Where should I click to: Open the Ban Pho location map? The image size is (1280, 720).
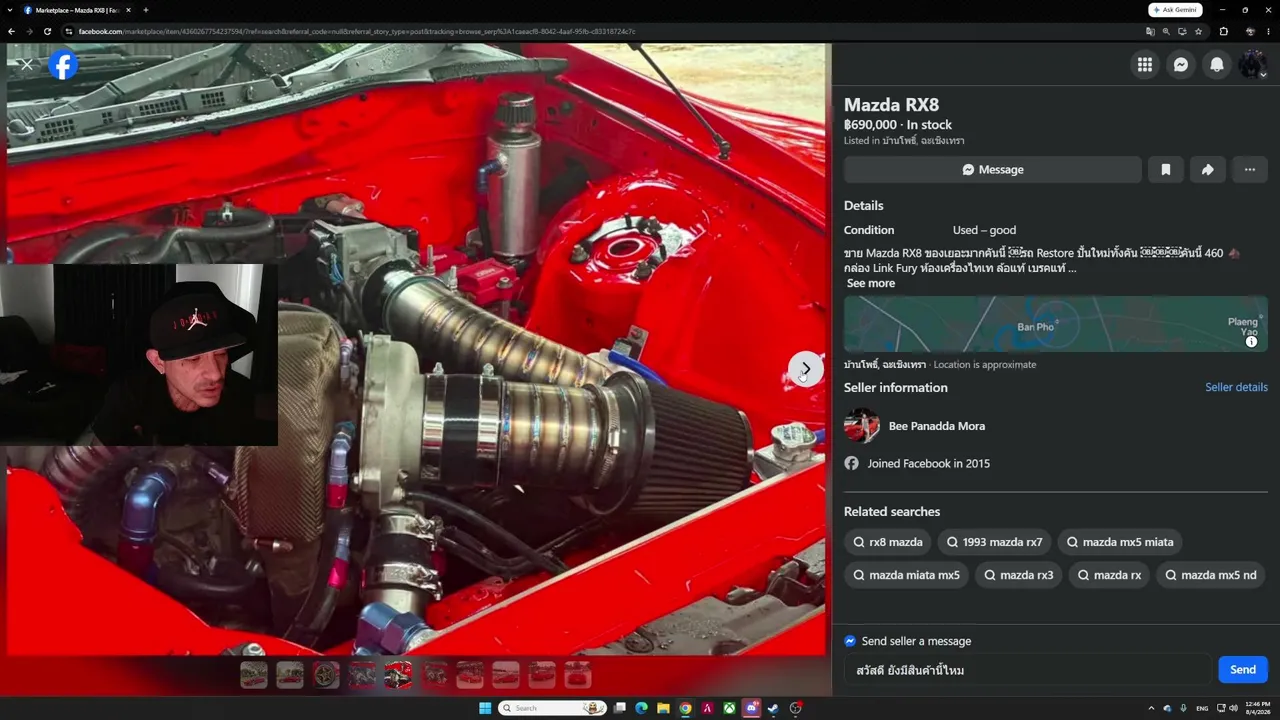tap(1055, 324)
